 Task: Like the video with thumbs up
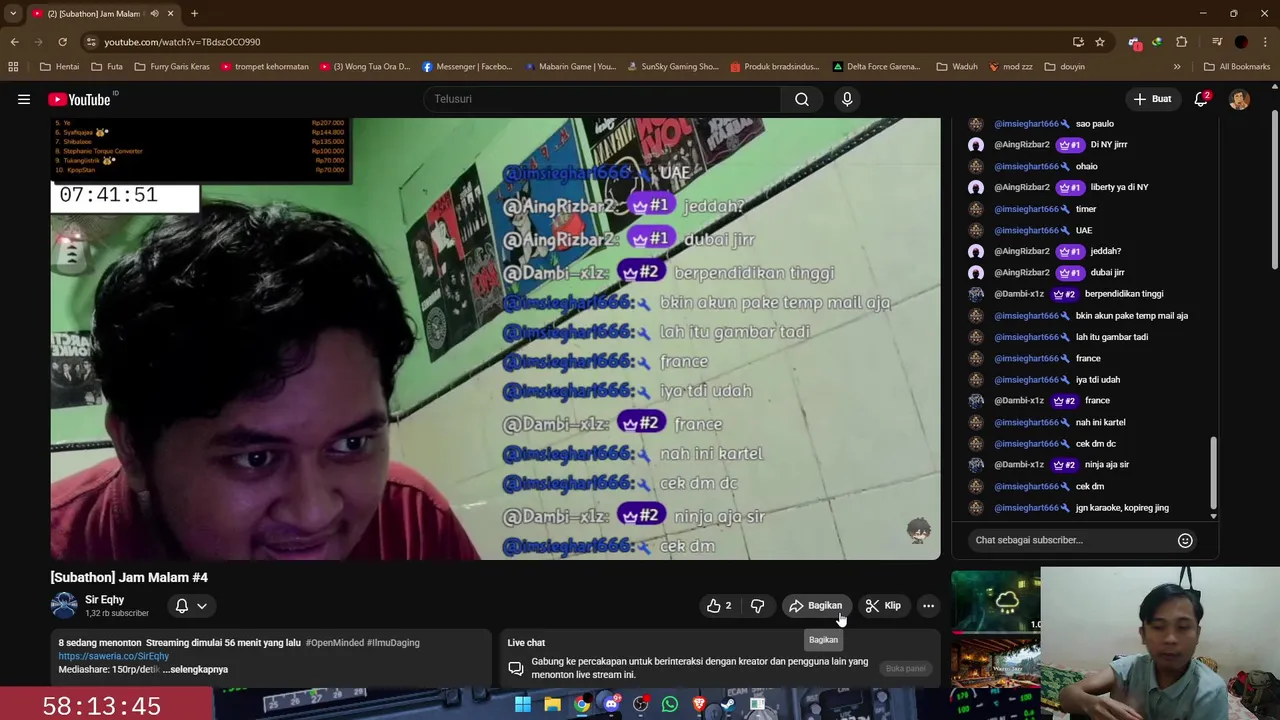coord(719,606)
